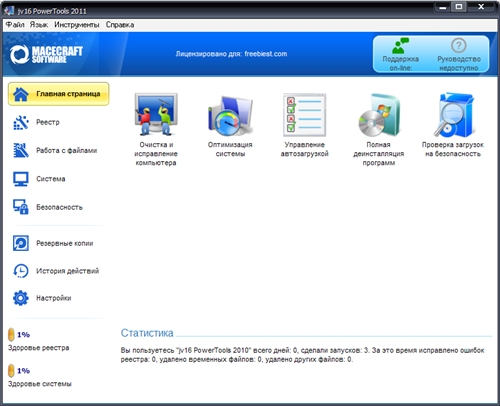Open the computer cleaning and fixing tool icon
The height and width of the screenshot is (406, 500).
point(156,114)
